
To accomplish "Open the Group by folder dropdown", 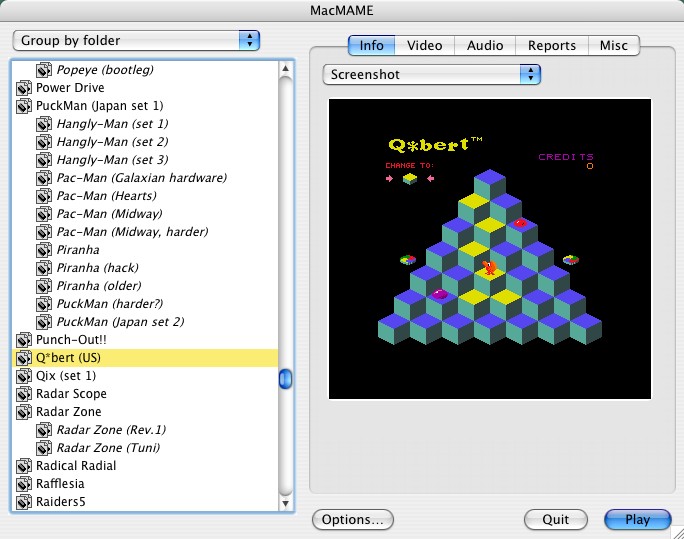I will [136, 41].
